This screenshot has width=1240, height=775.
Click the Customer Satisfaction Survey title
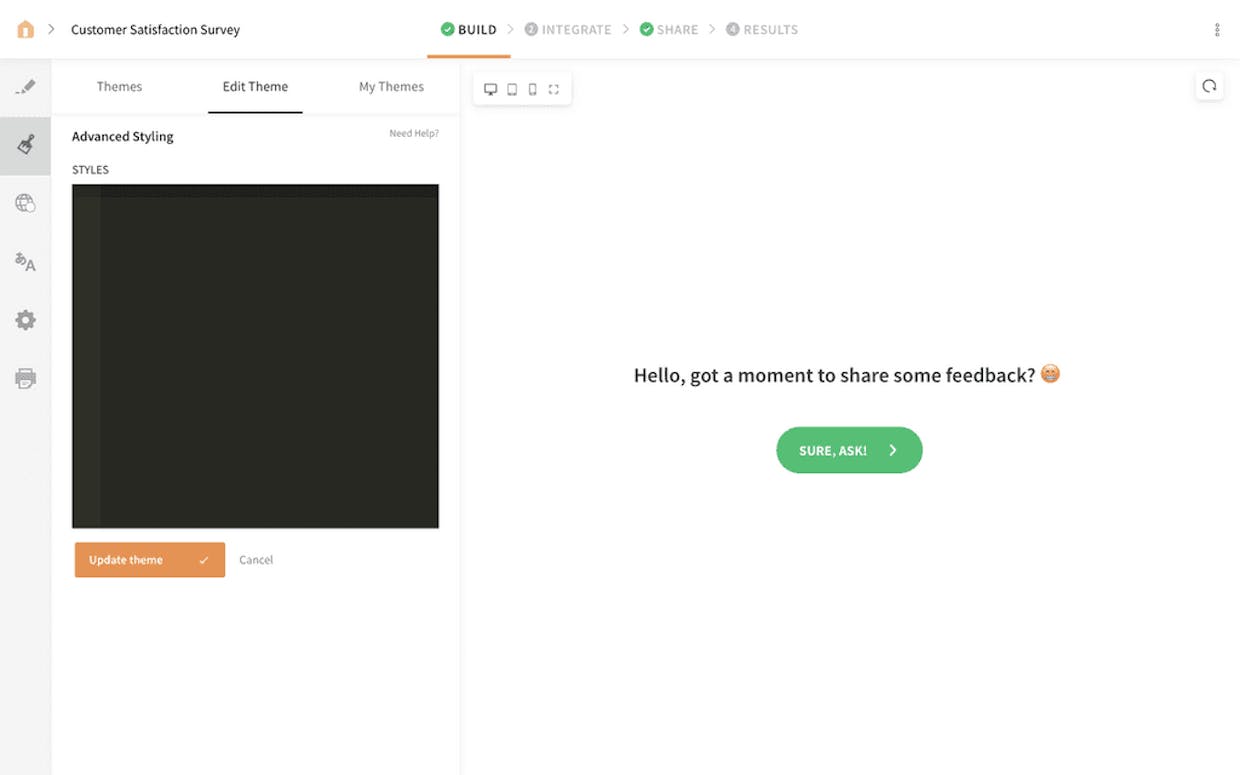(x=155, y=30)
